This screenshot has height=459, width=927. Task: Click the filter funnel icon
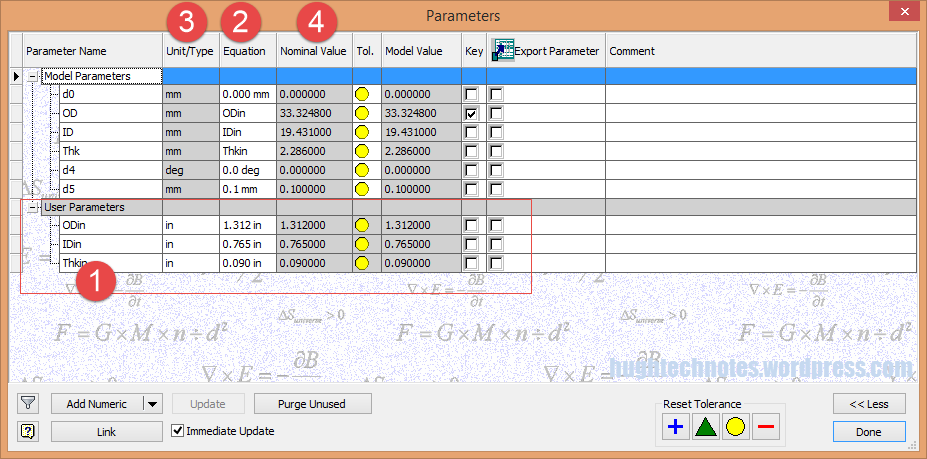[x=28, y=404]
